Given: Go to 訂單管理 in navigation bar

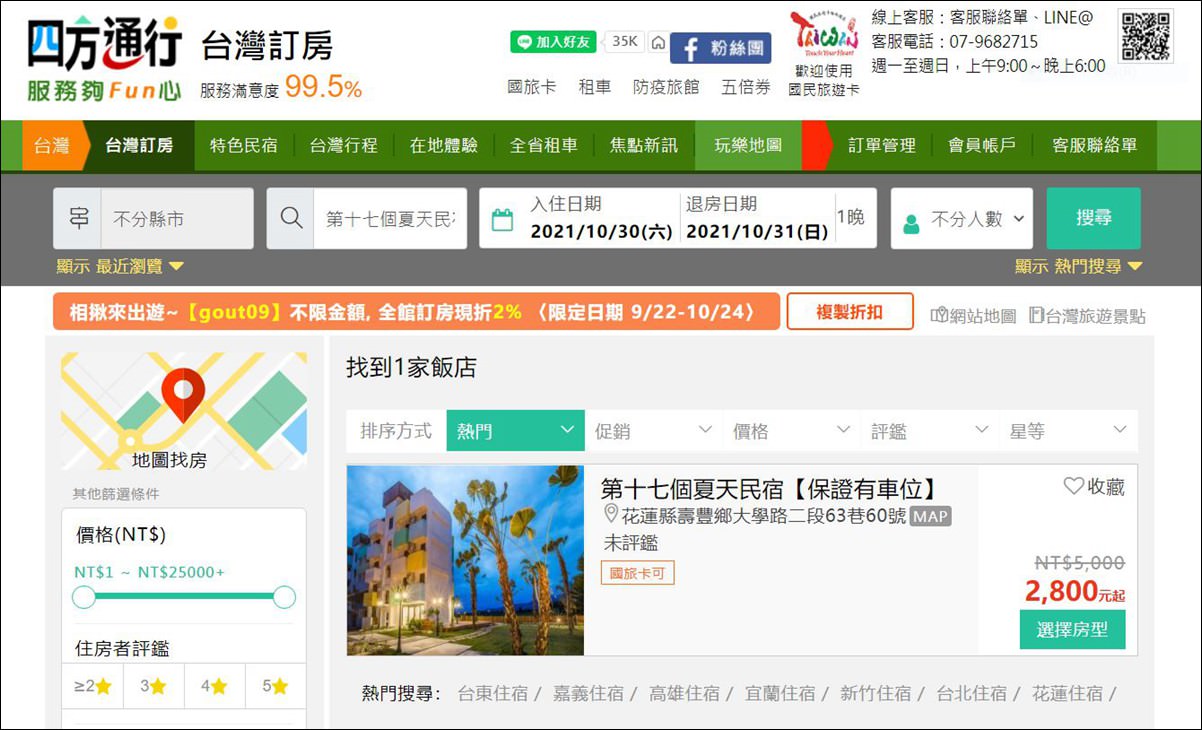Looking at the screenshot, I should (x=881, y=145).
